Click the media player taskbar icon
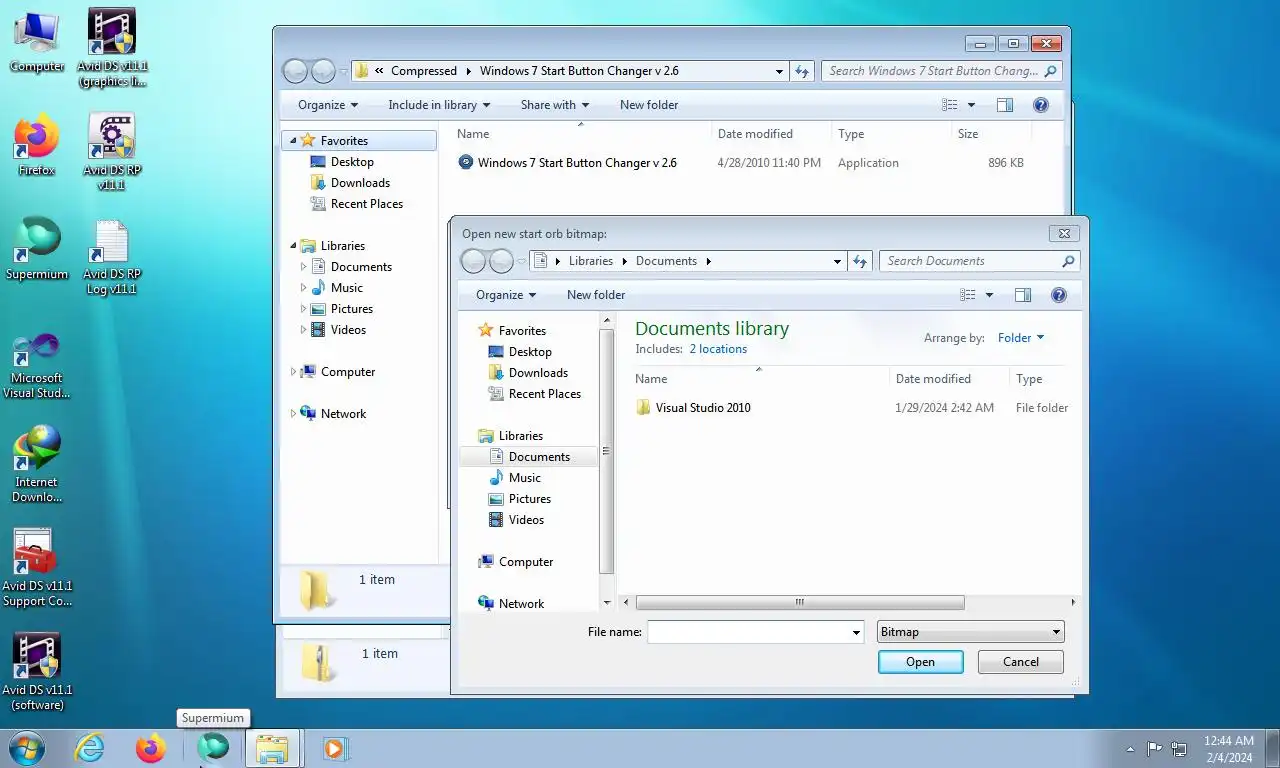The height and width of the screenshot is (768, 1280). tap(334, 748)
